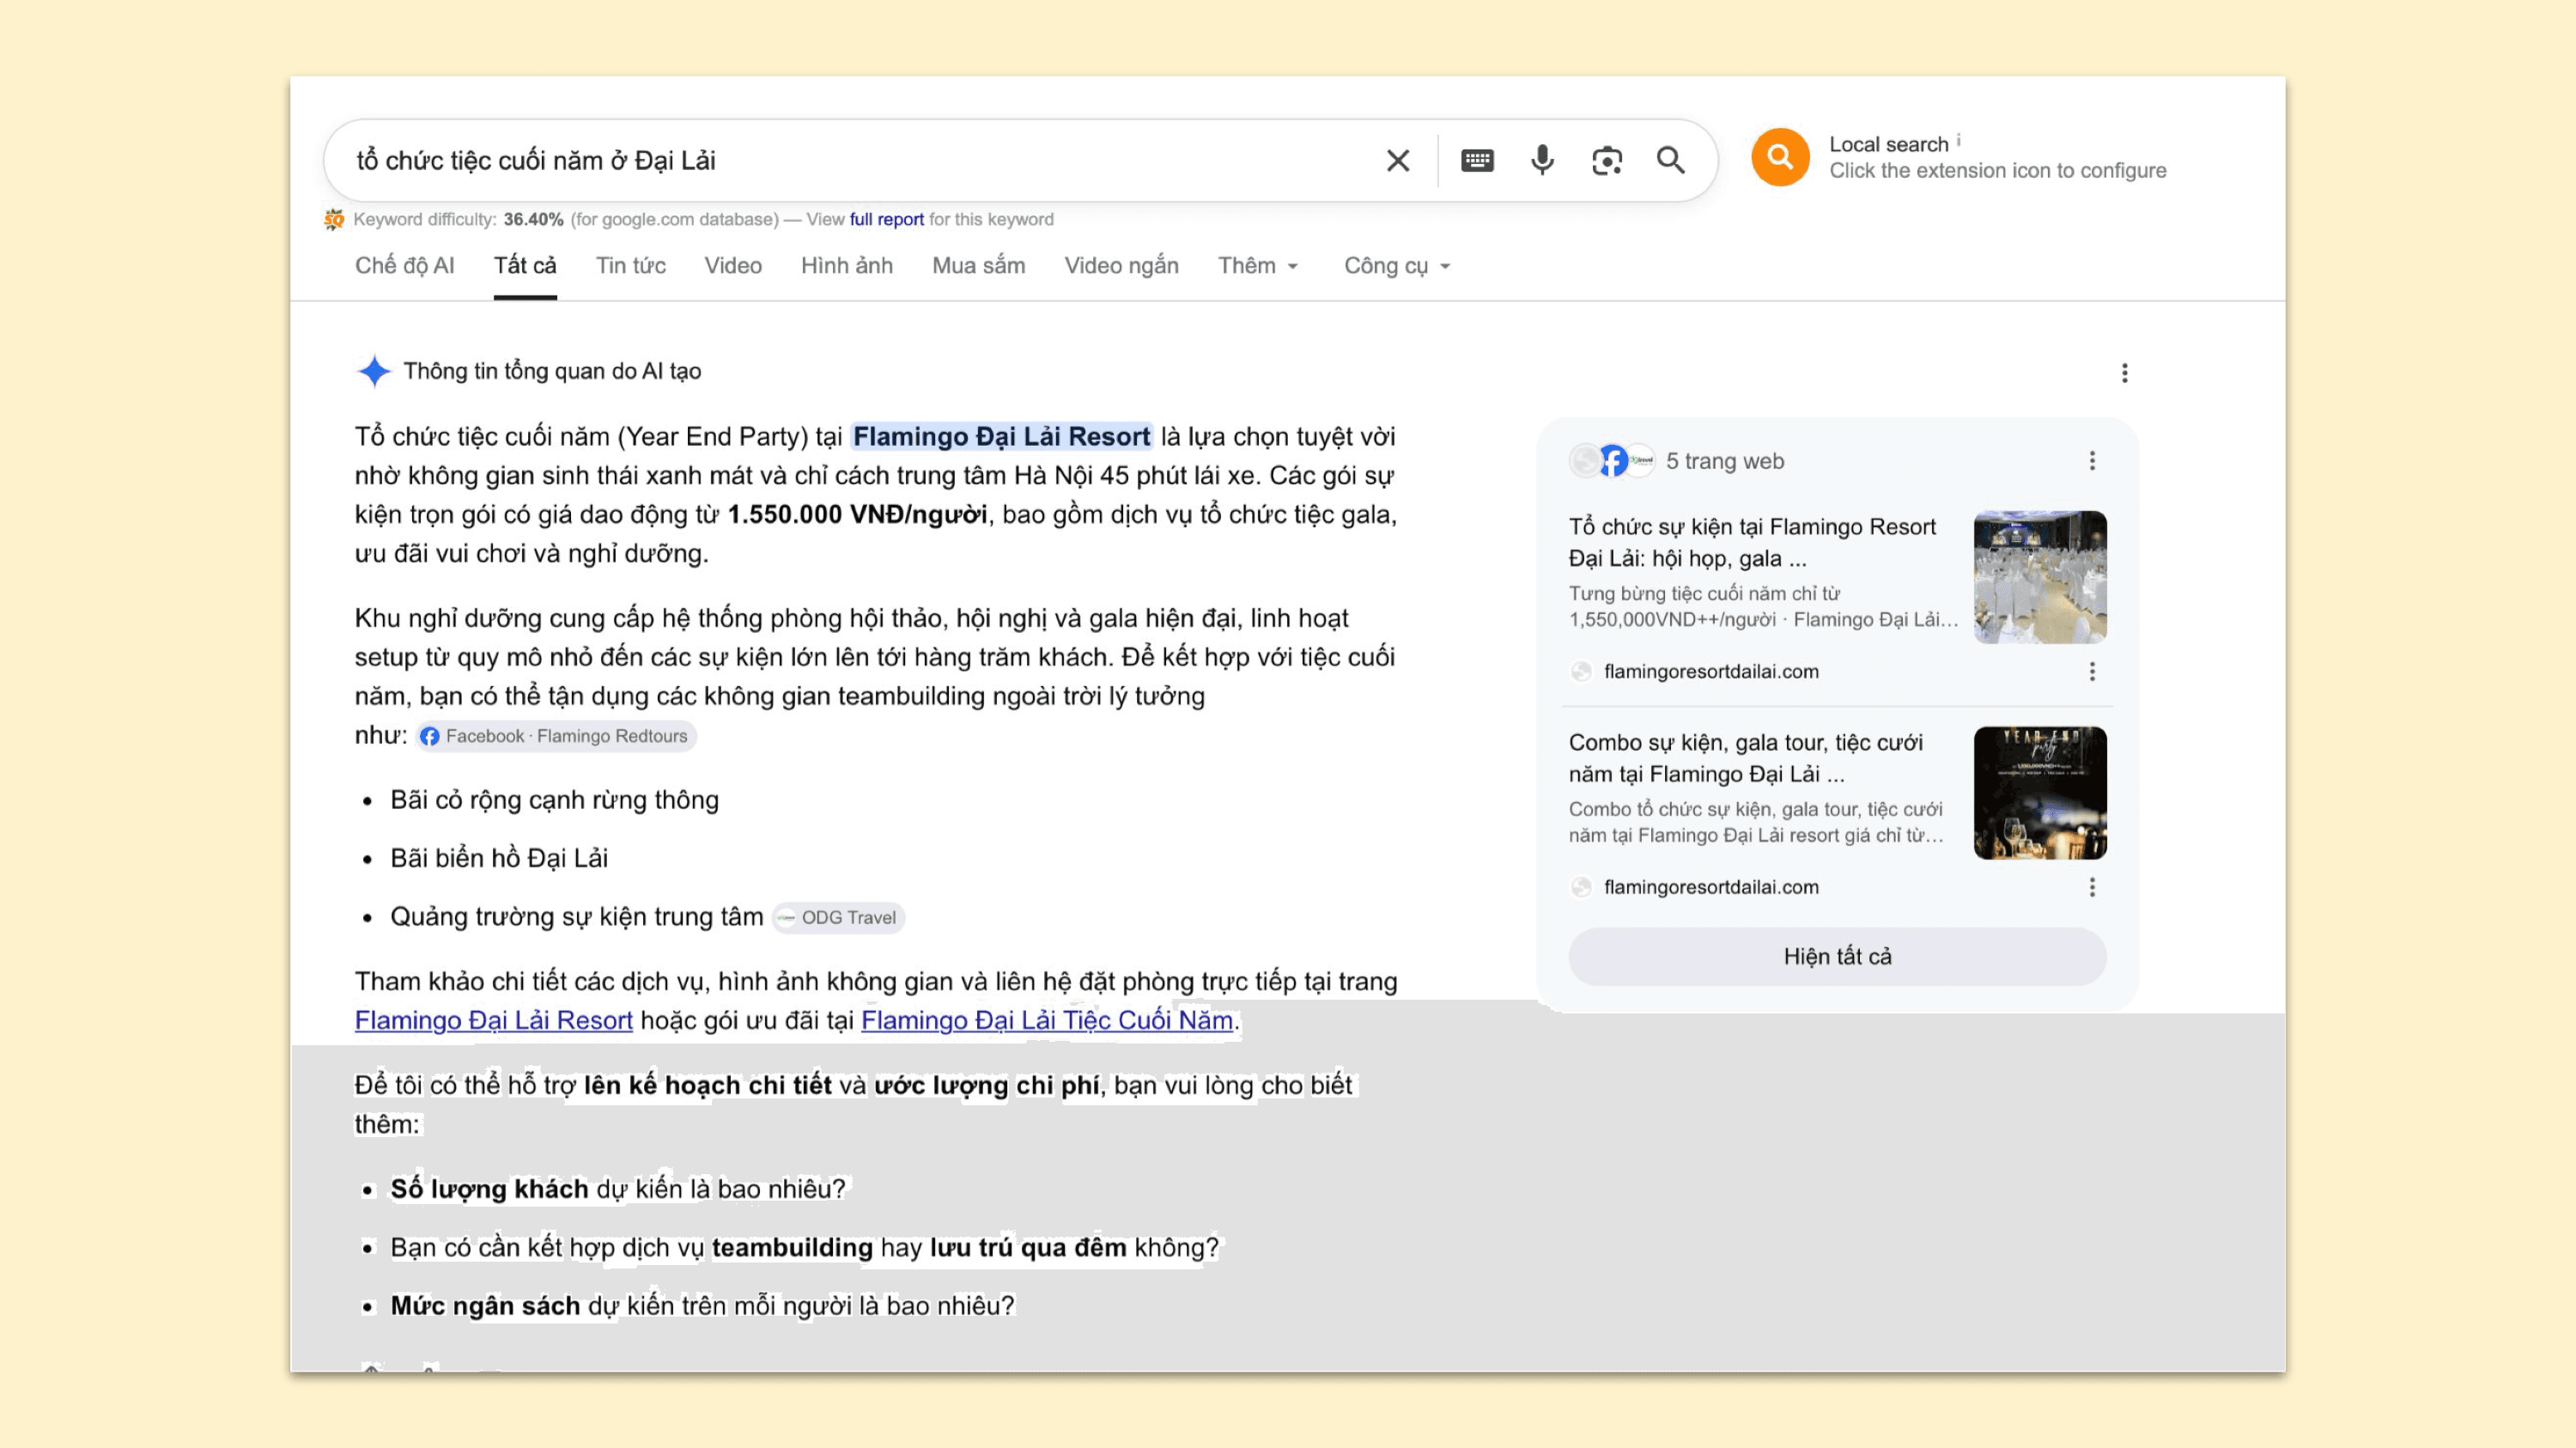The width and height of the screenshot is (2576, 1448).
Task: Switch to the Video tab
Action: [x=733, y=265]
